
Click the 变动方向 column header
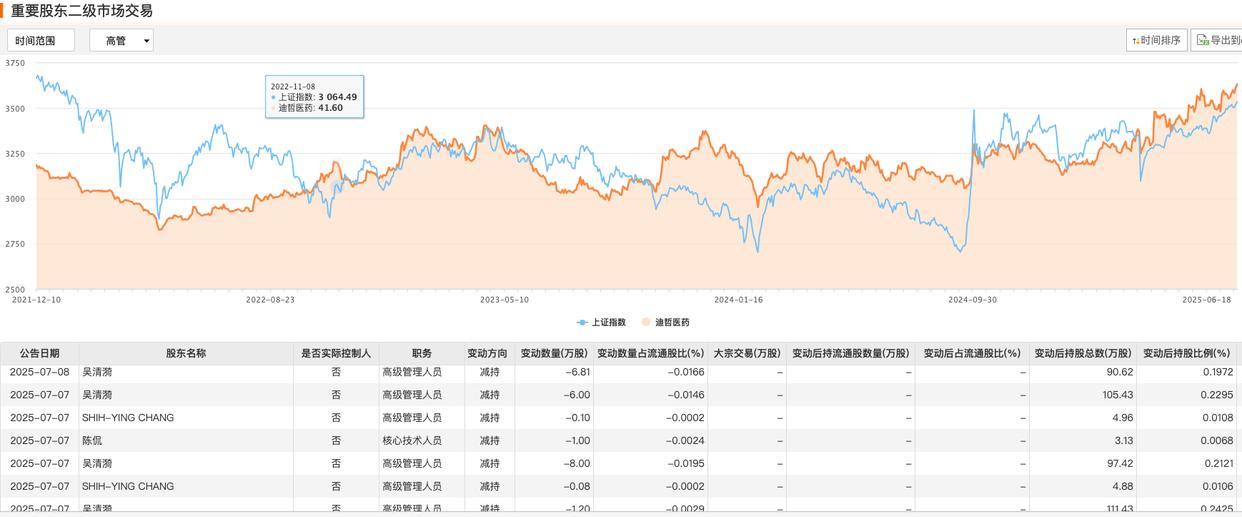(488, 353)
